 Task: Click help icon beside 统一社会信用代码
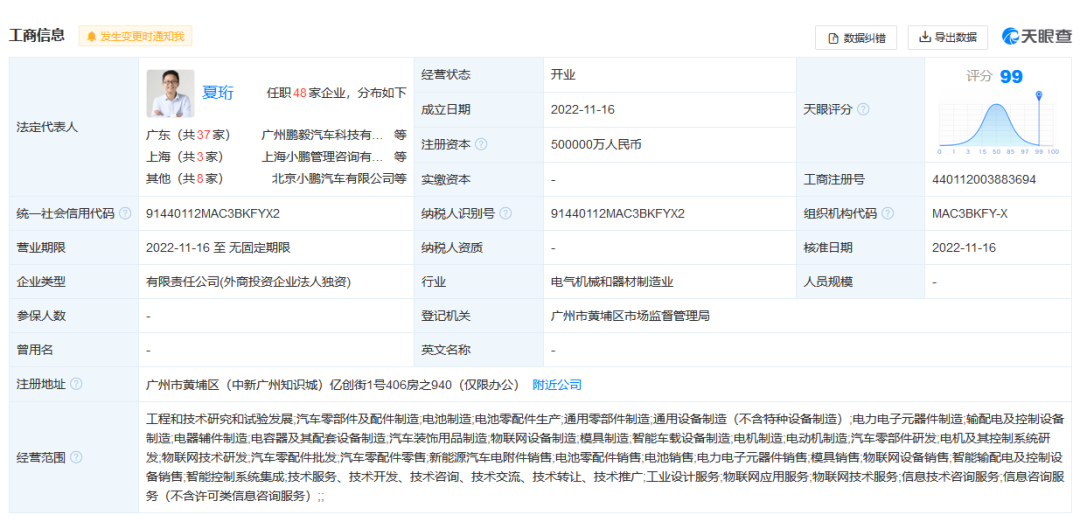125,213
